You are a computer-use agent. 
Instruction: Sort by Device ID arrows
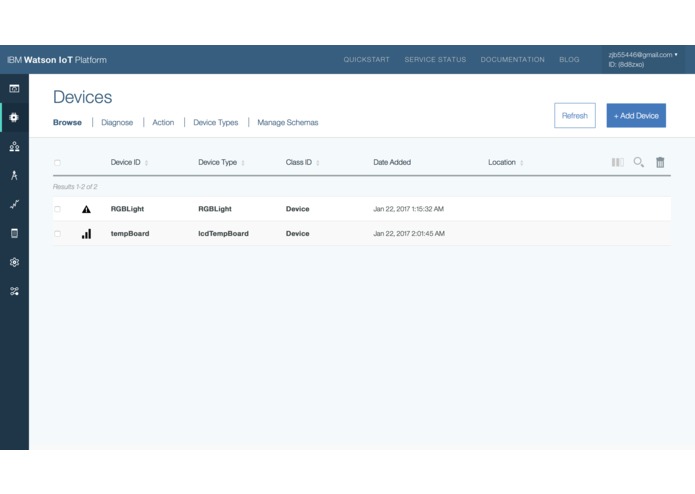tap(146, 163)
